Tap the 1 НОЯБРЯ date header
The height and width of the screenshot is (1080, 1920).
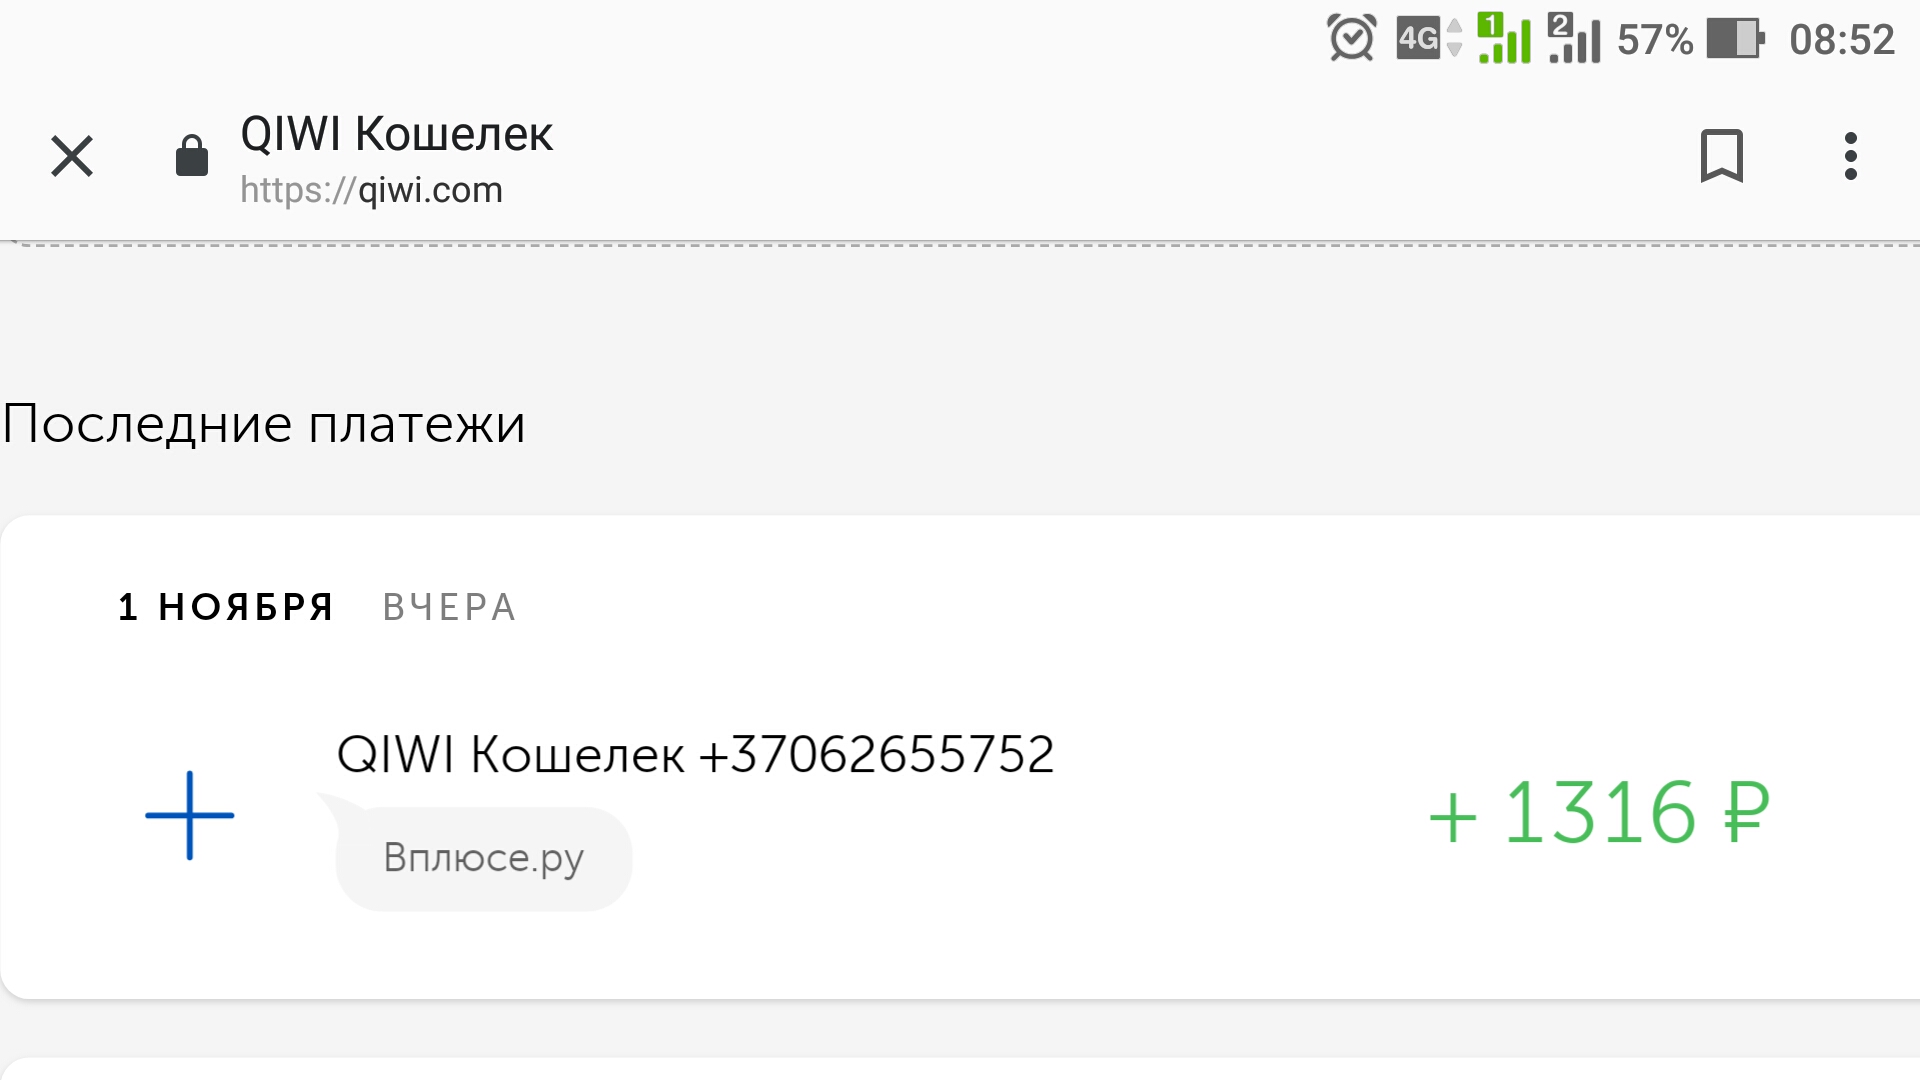point(226,607)
